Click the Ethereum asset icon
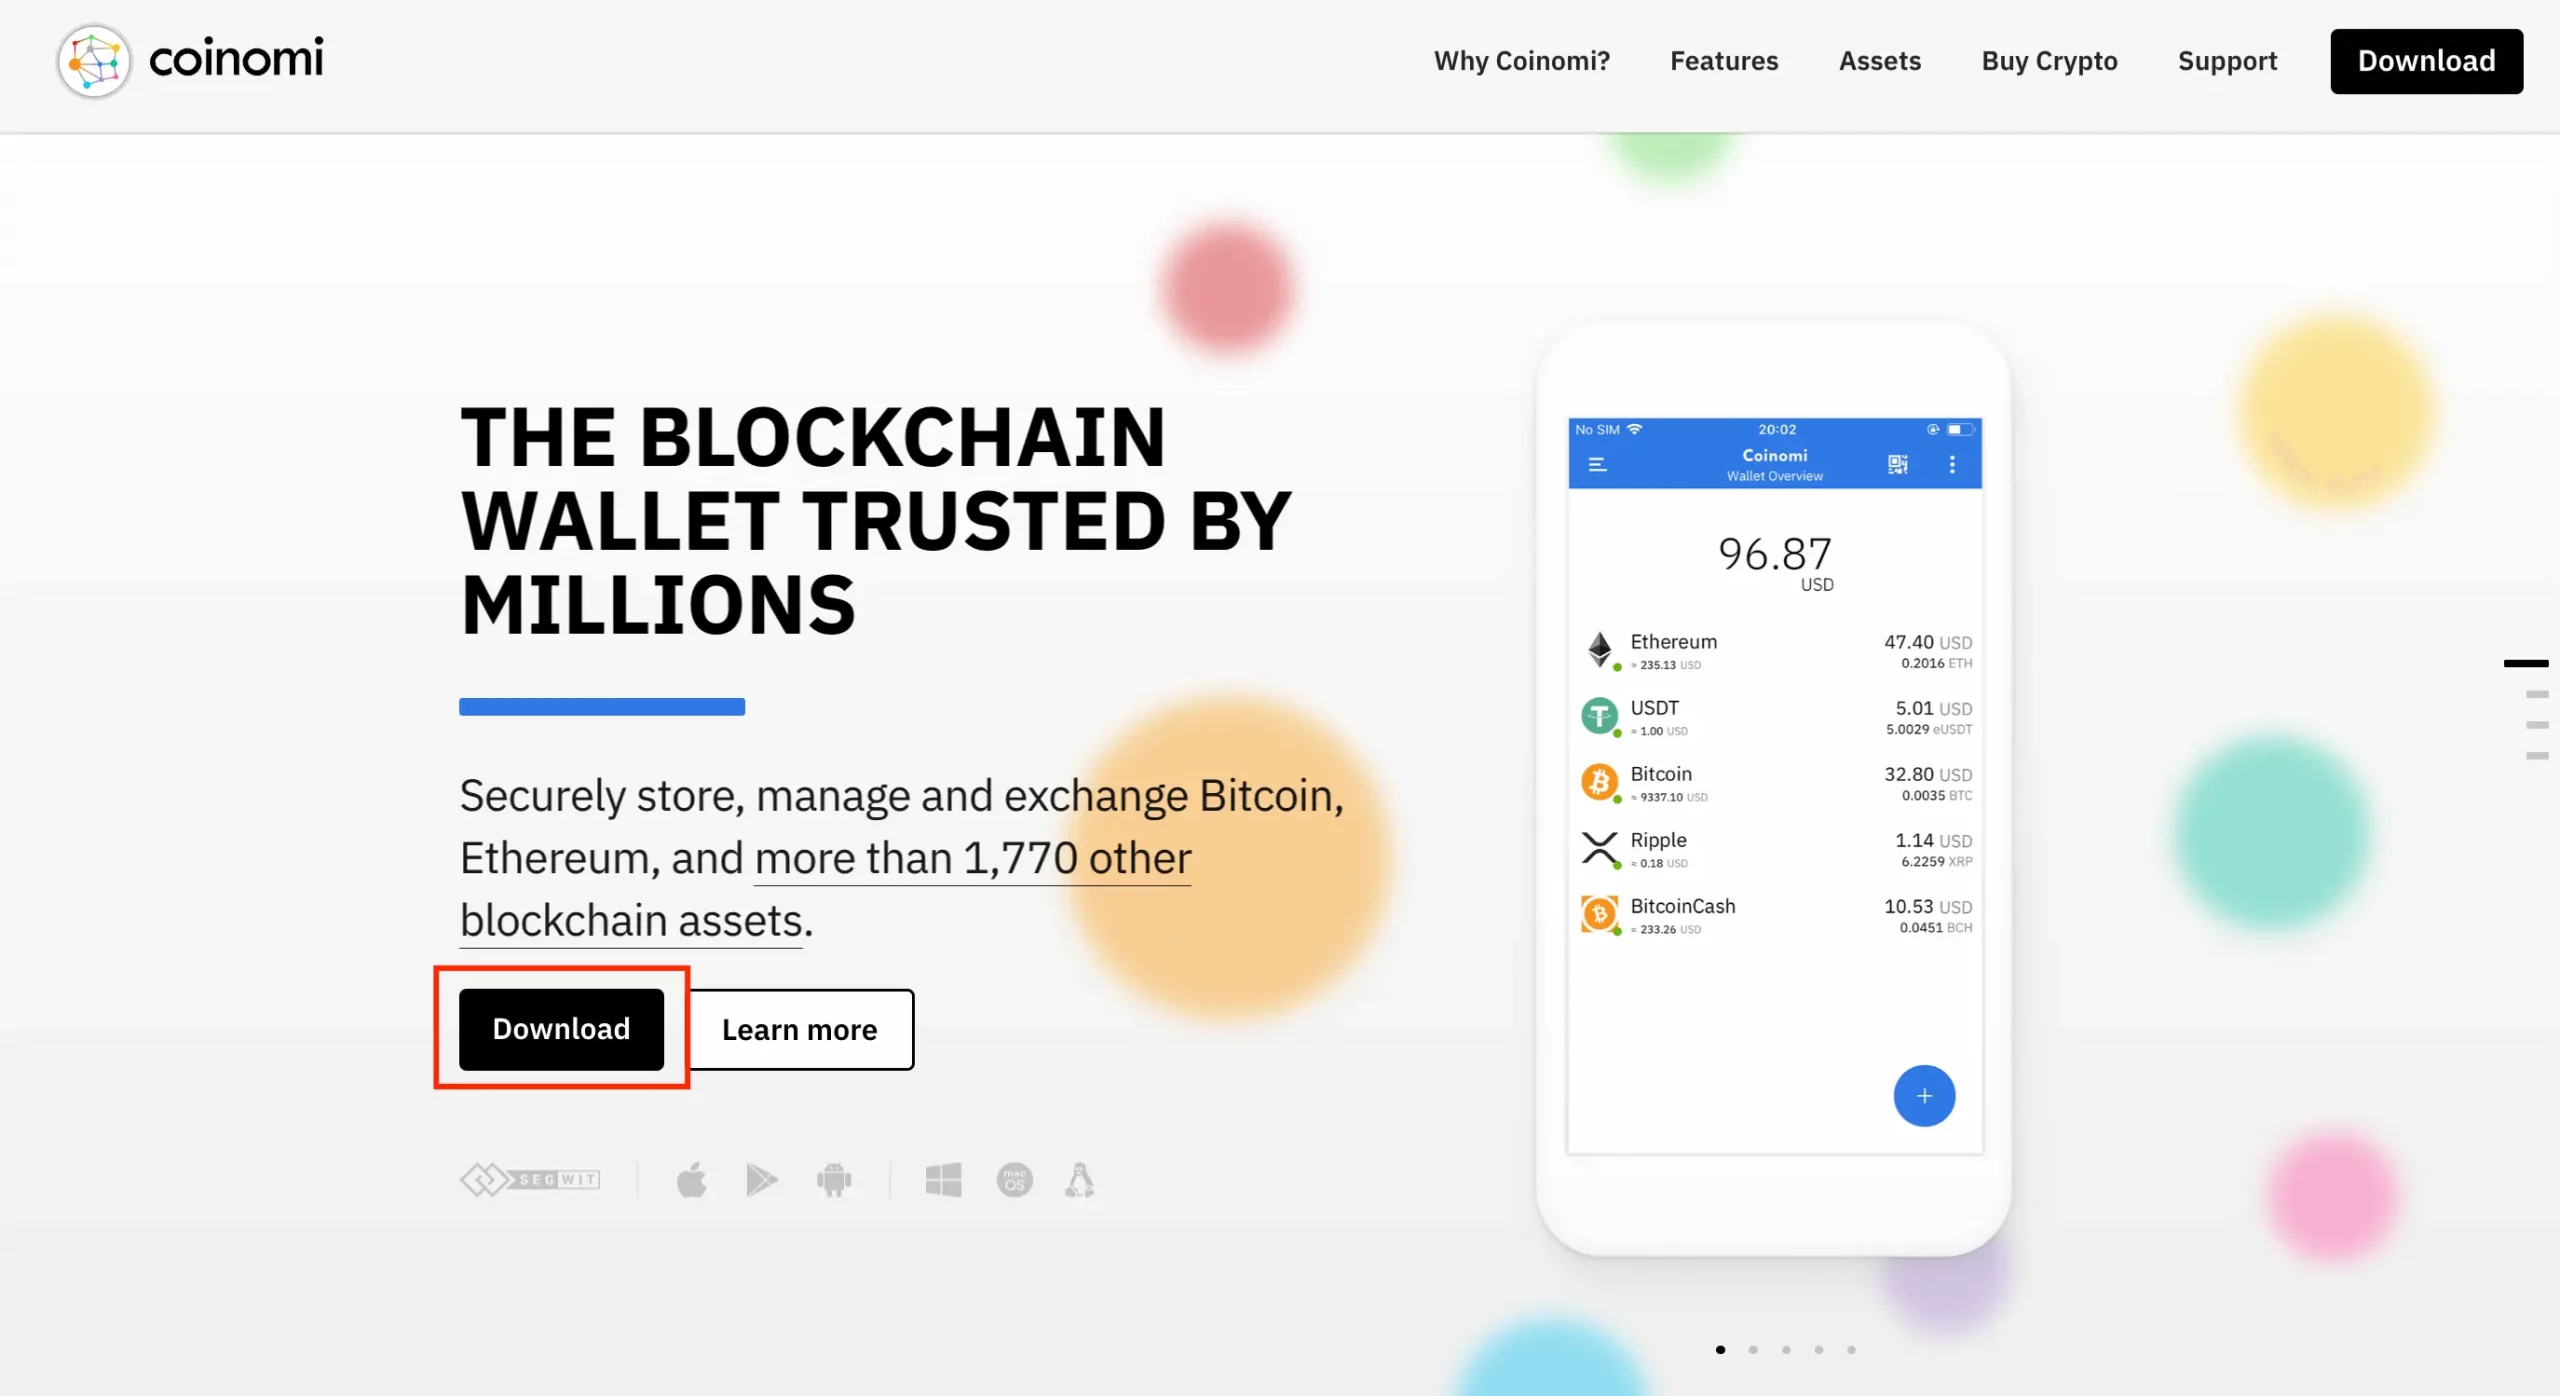This screenshot has width=2560, height=1396. point(1597,648)
